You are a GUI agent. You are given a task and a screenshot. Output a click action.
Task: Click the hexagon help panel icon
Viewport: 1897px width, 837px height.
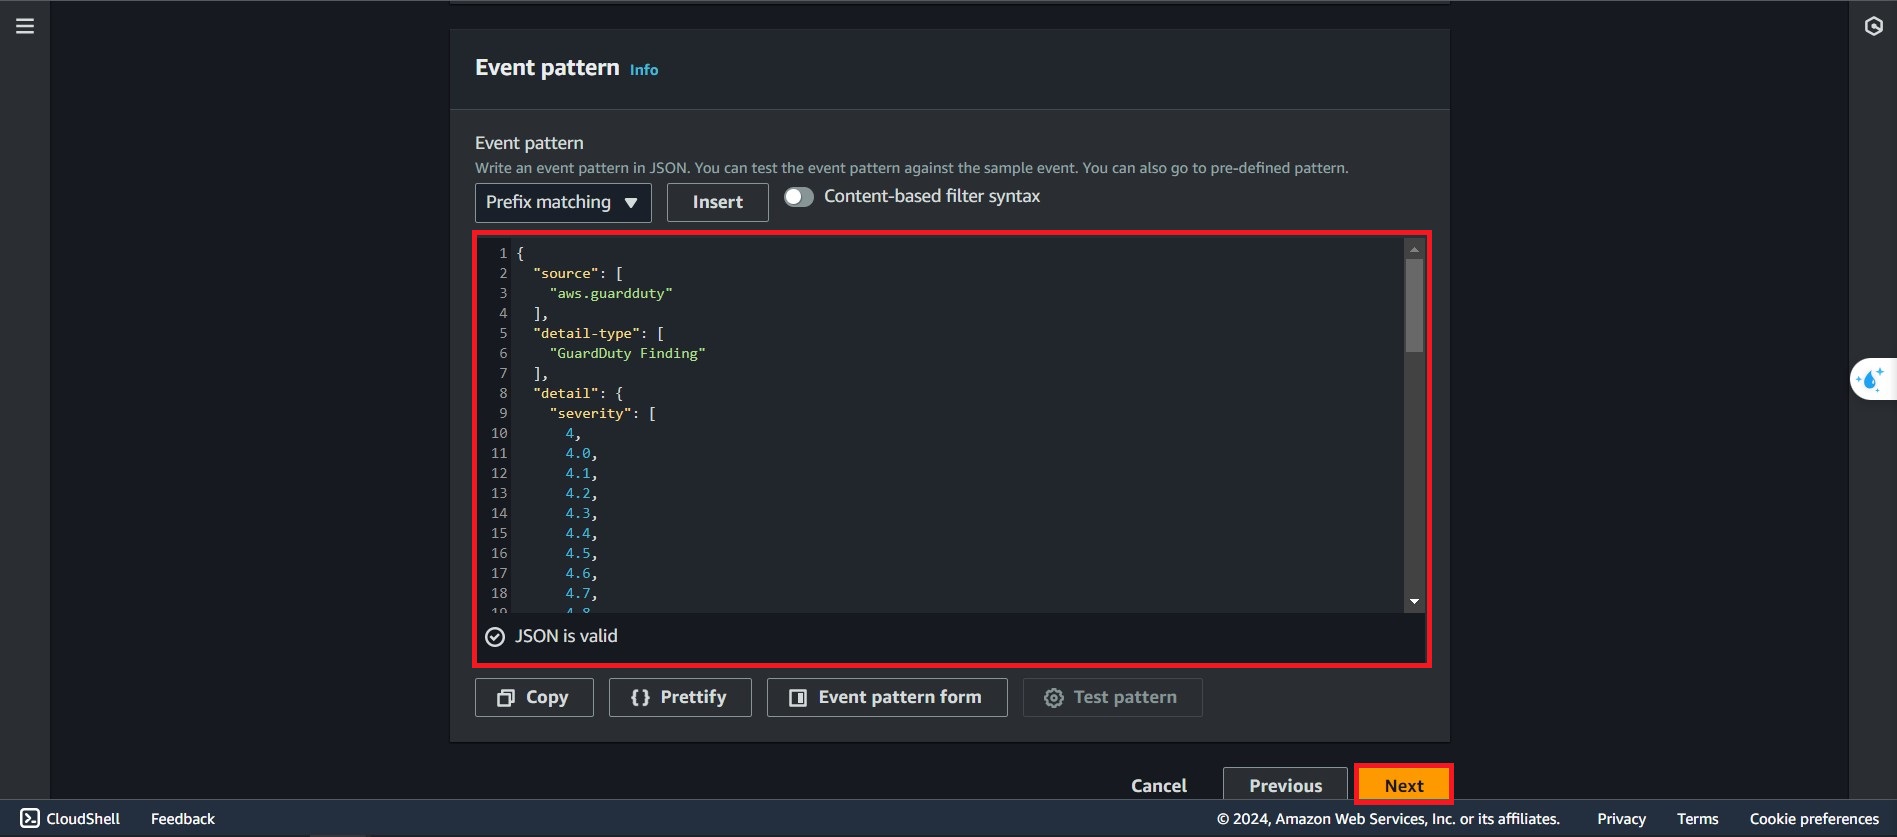pos(1873,26)
